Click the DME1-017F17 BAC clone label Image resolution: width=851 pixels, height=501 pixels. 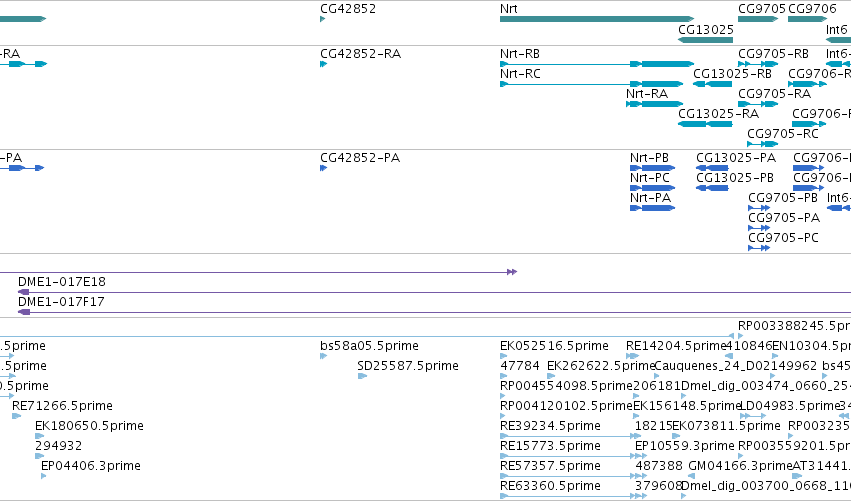click(x=61, y=302)
